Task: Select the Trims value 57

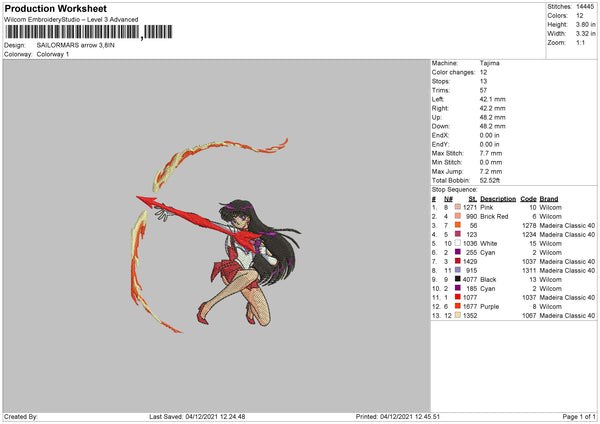Action: click(x=483, y=90)
